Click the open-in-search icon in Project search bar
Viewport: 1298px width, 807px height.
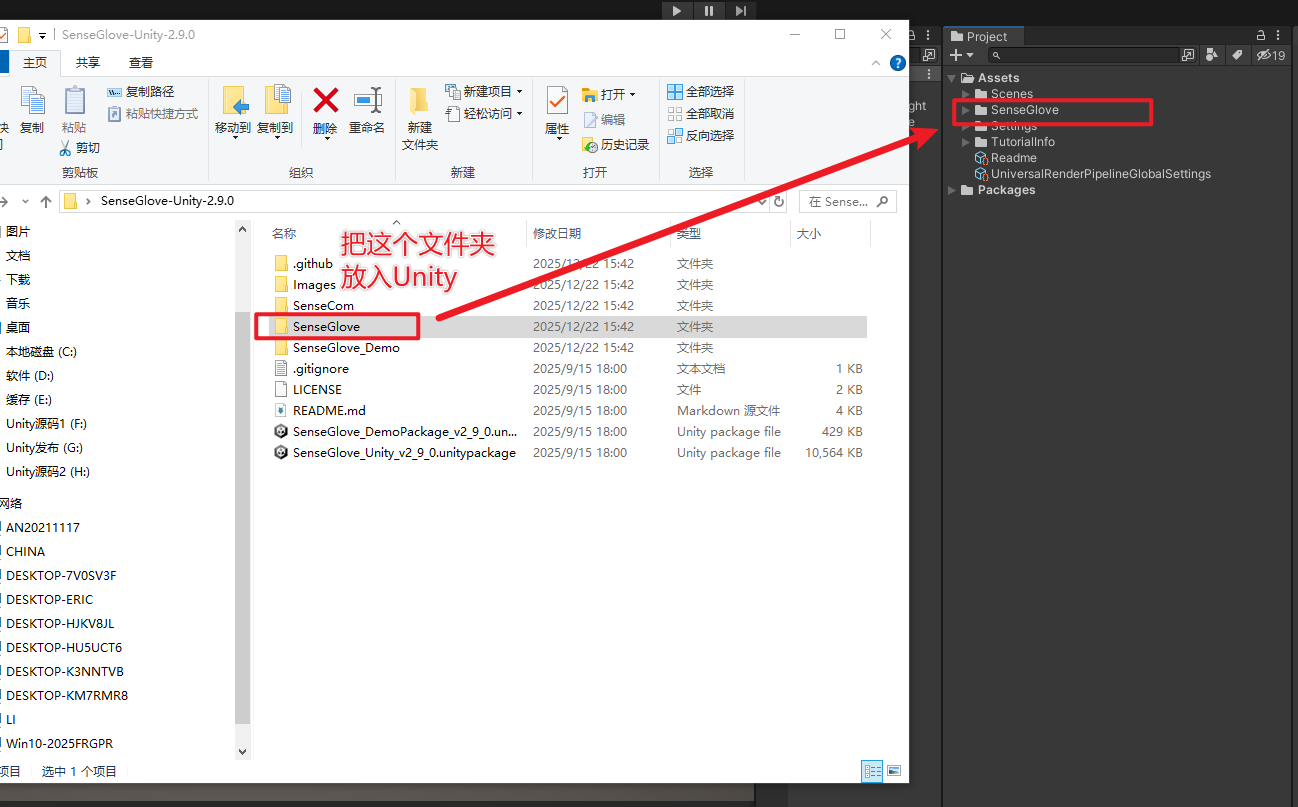1188,55
